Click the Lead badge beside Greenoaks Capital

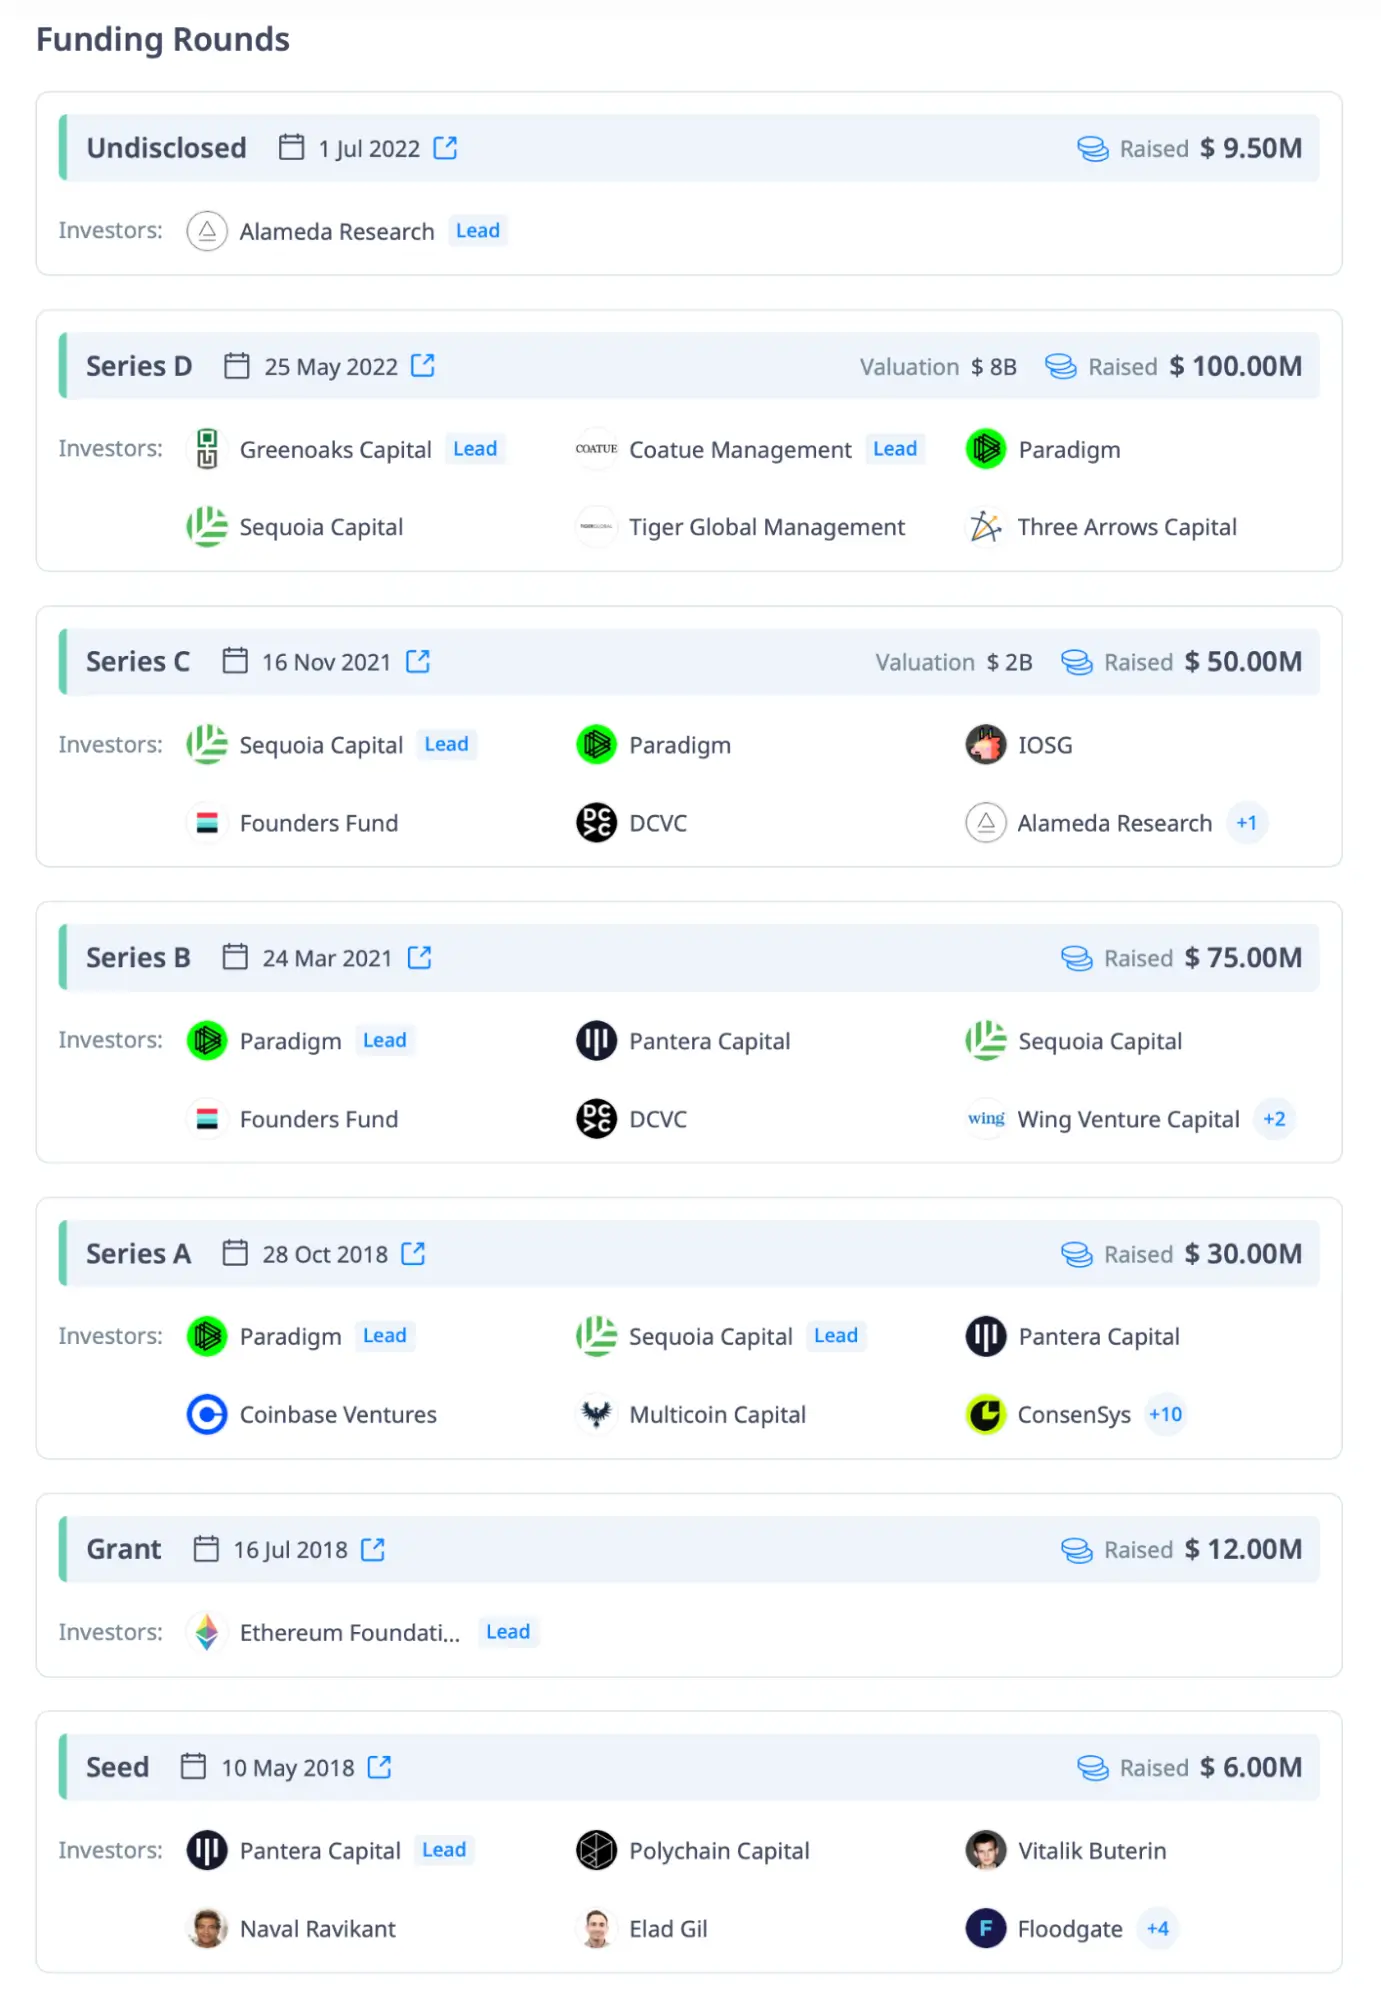(x=475, y=449)
